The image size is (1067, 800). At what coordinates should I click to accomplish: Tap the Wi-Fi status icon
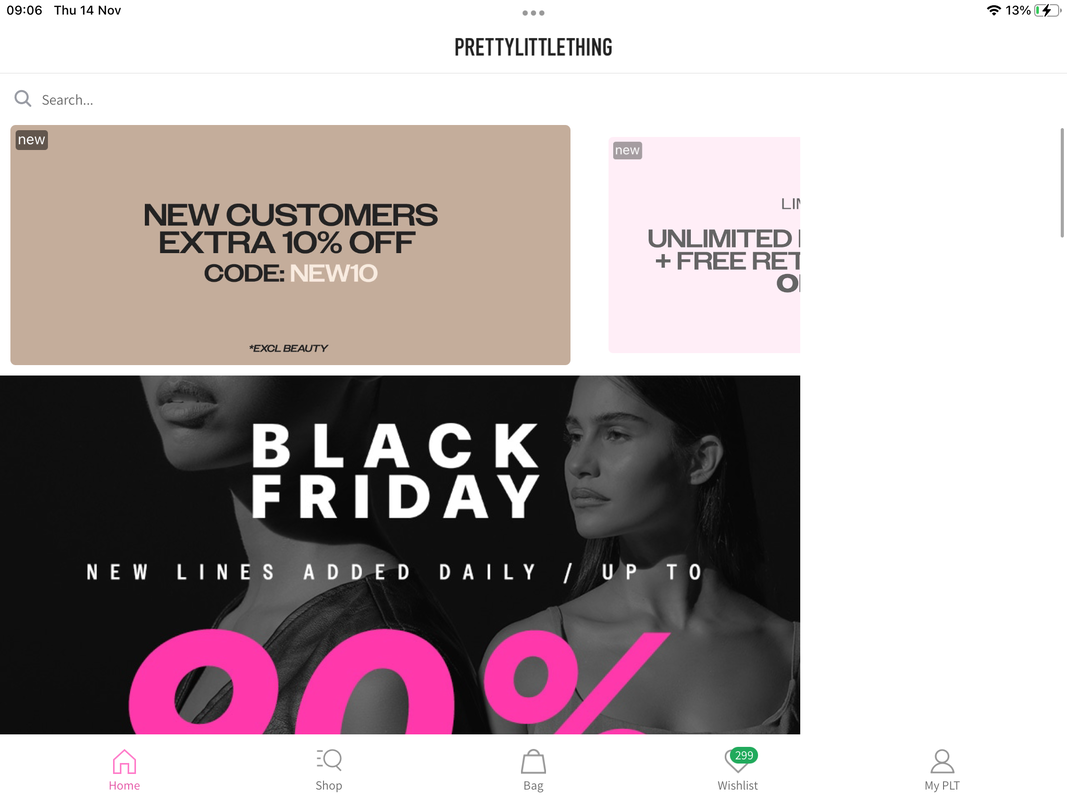pyautogui.click(x=994, y=10)
